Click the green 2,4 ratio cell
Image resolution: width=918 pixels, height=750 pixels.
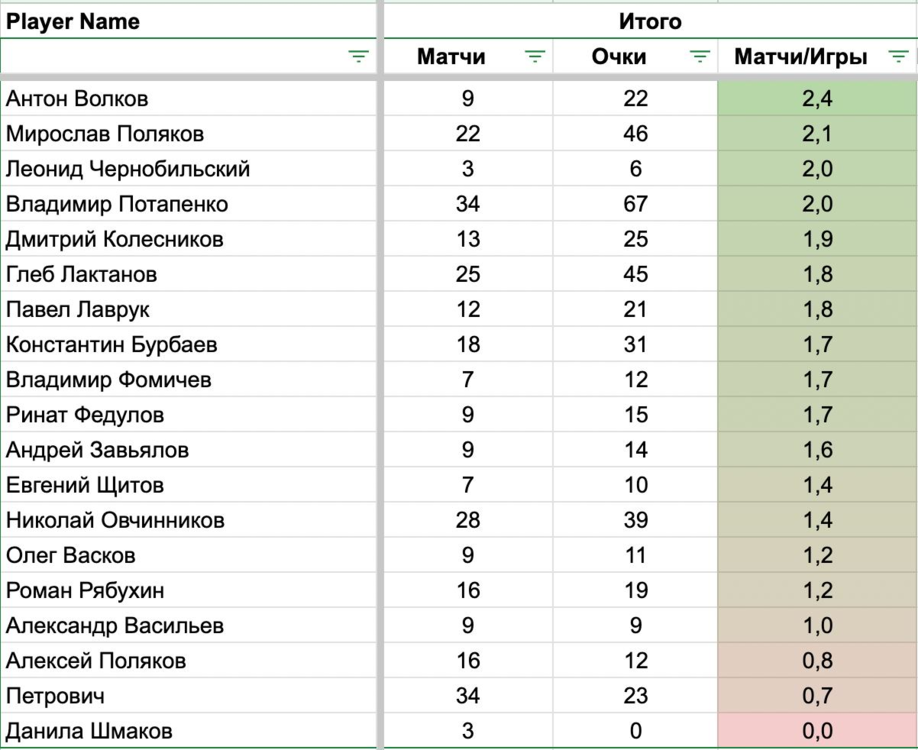pyautogui.click(x=817, y=98)
